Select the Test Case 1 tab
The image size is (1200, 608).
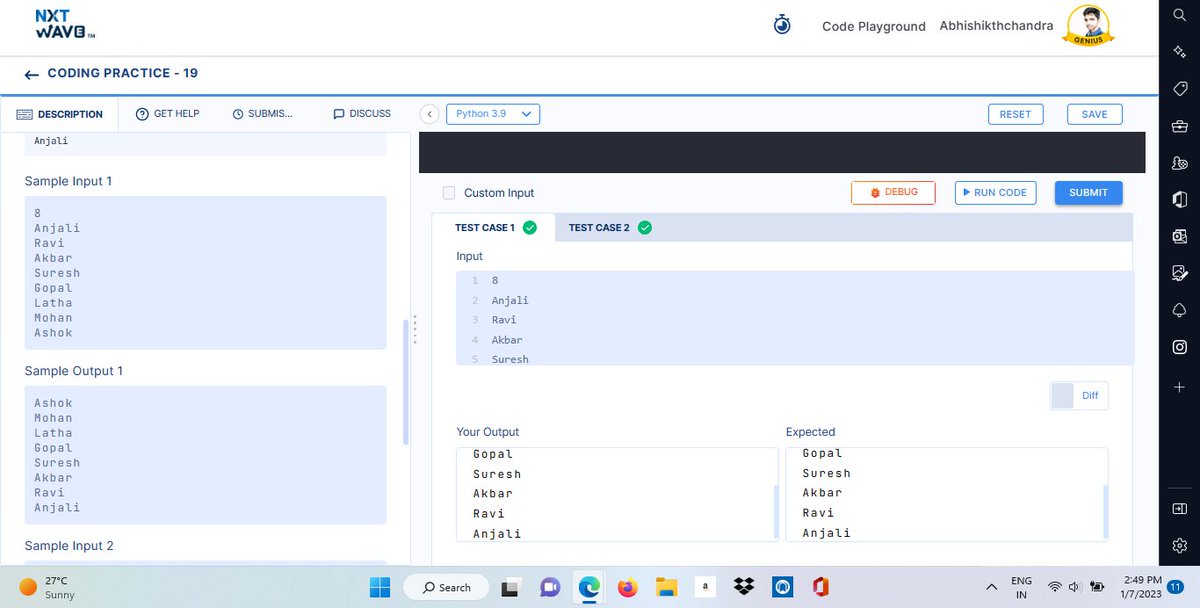click(x=494, y=228)
